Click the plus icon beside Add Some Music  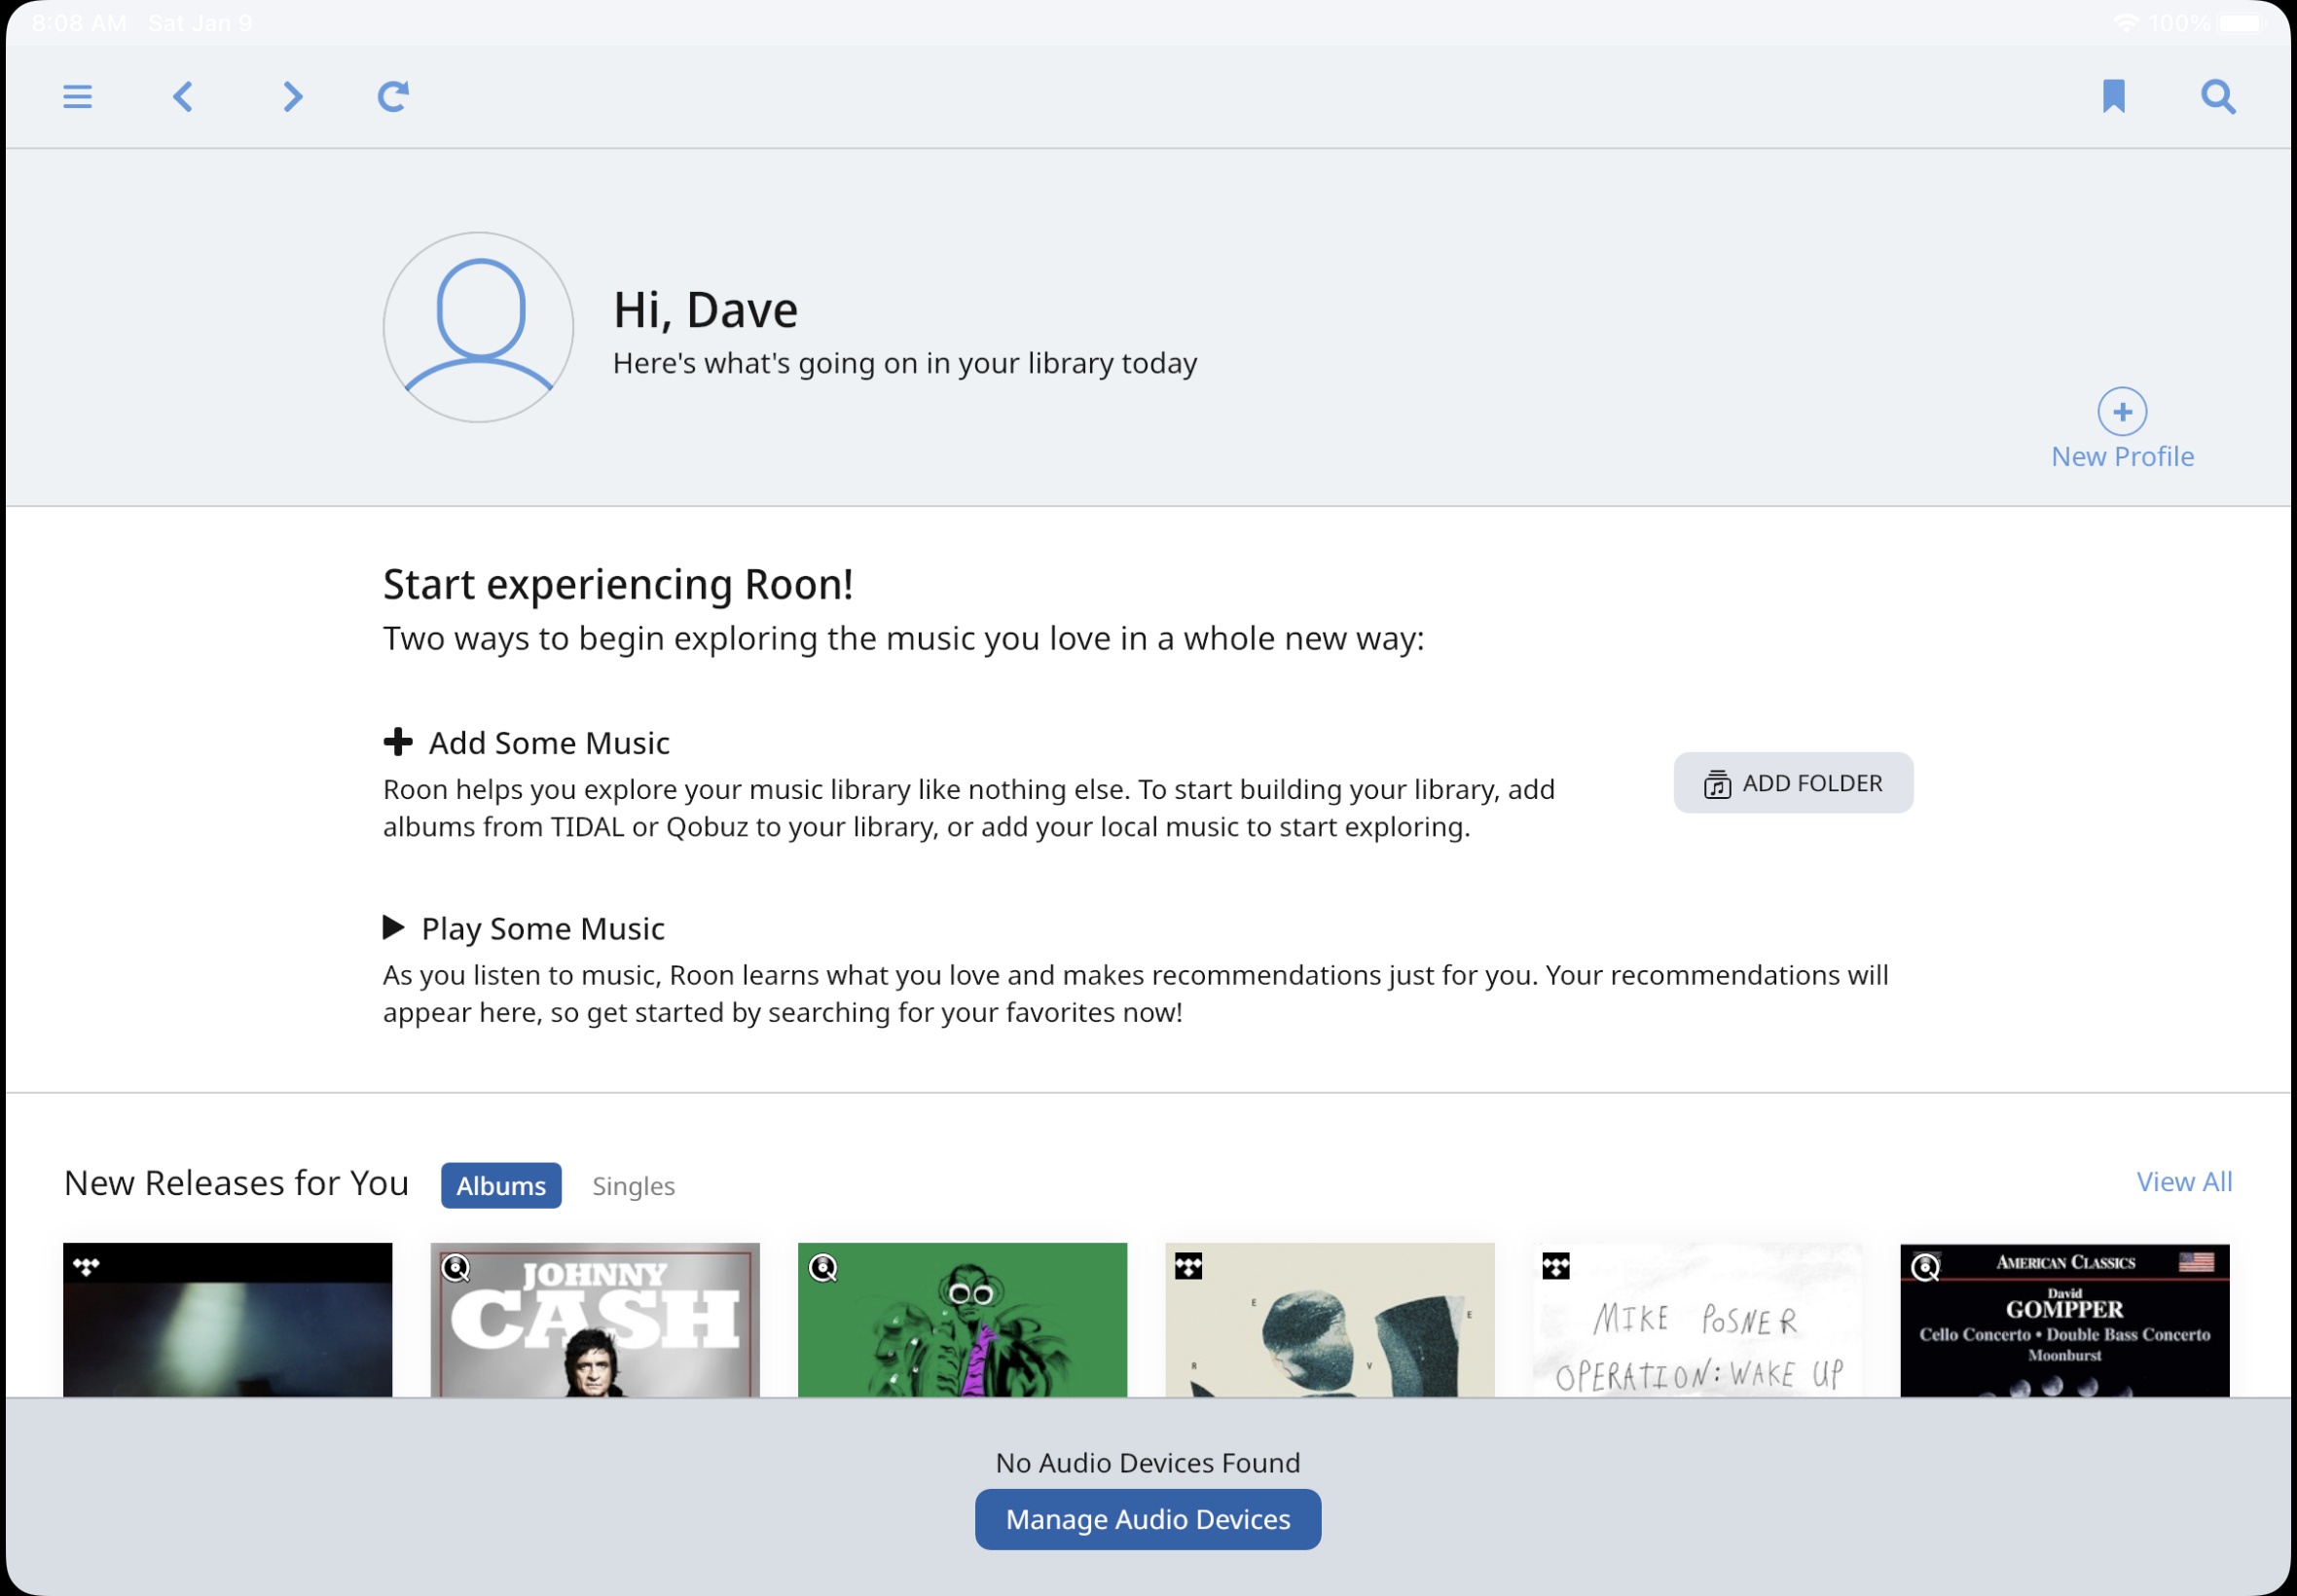click(x=398, y=742)
